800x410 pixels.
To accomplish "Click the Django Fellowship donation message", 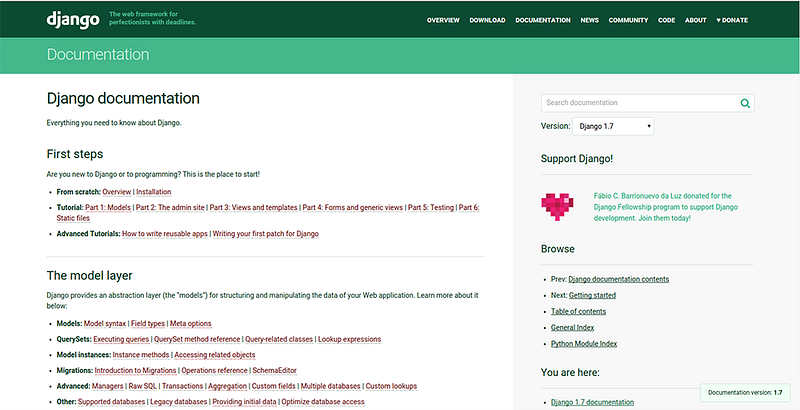I will point(666,207).
